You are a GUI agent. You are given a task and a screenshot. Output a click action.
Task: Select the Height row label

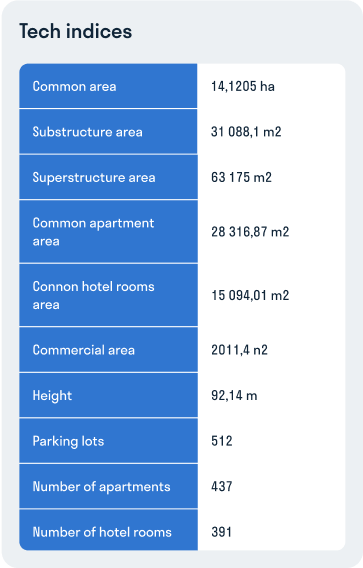click(108, 395)
